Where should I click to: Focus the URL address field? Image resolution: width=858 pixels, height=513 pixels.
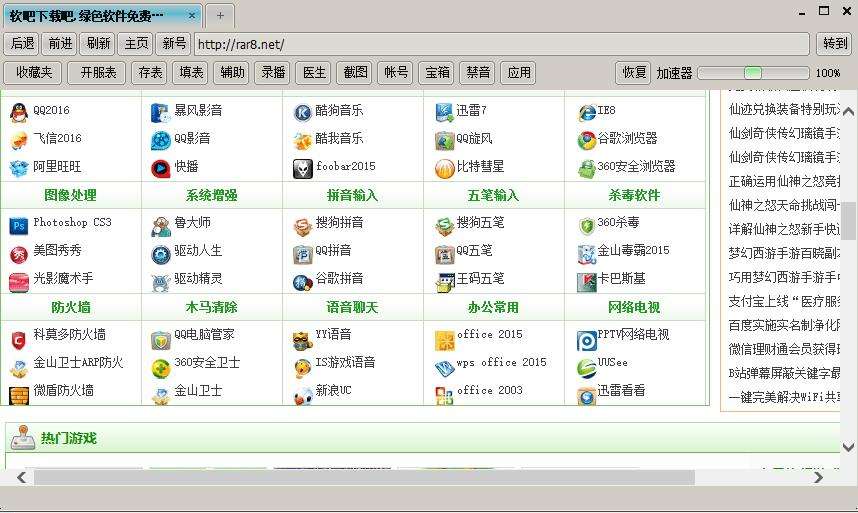click(x=502, y=44)
